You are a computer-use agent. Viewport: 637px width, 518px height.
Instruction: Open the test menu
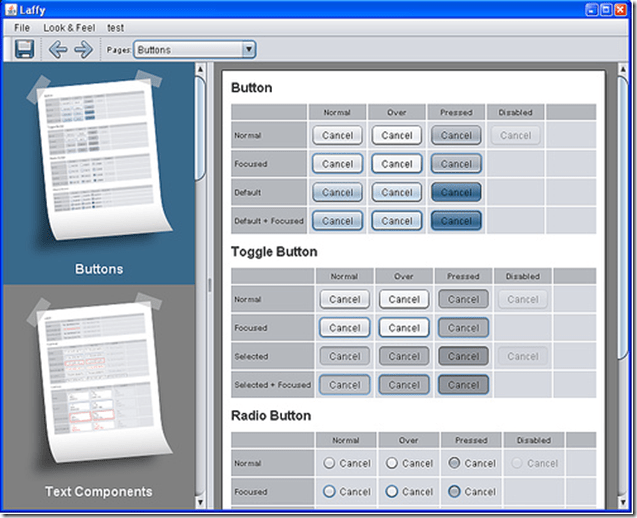(x=115, y=27)
